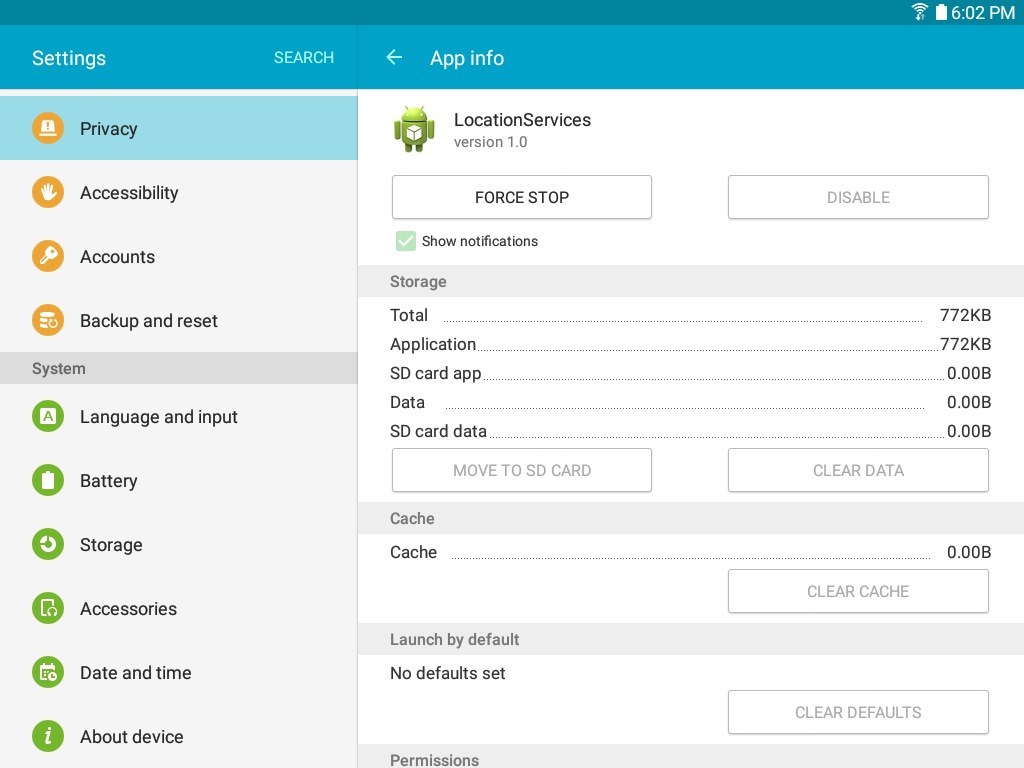Click SEARCH in the Settings header

pos(304,57)
